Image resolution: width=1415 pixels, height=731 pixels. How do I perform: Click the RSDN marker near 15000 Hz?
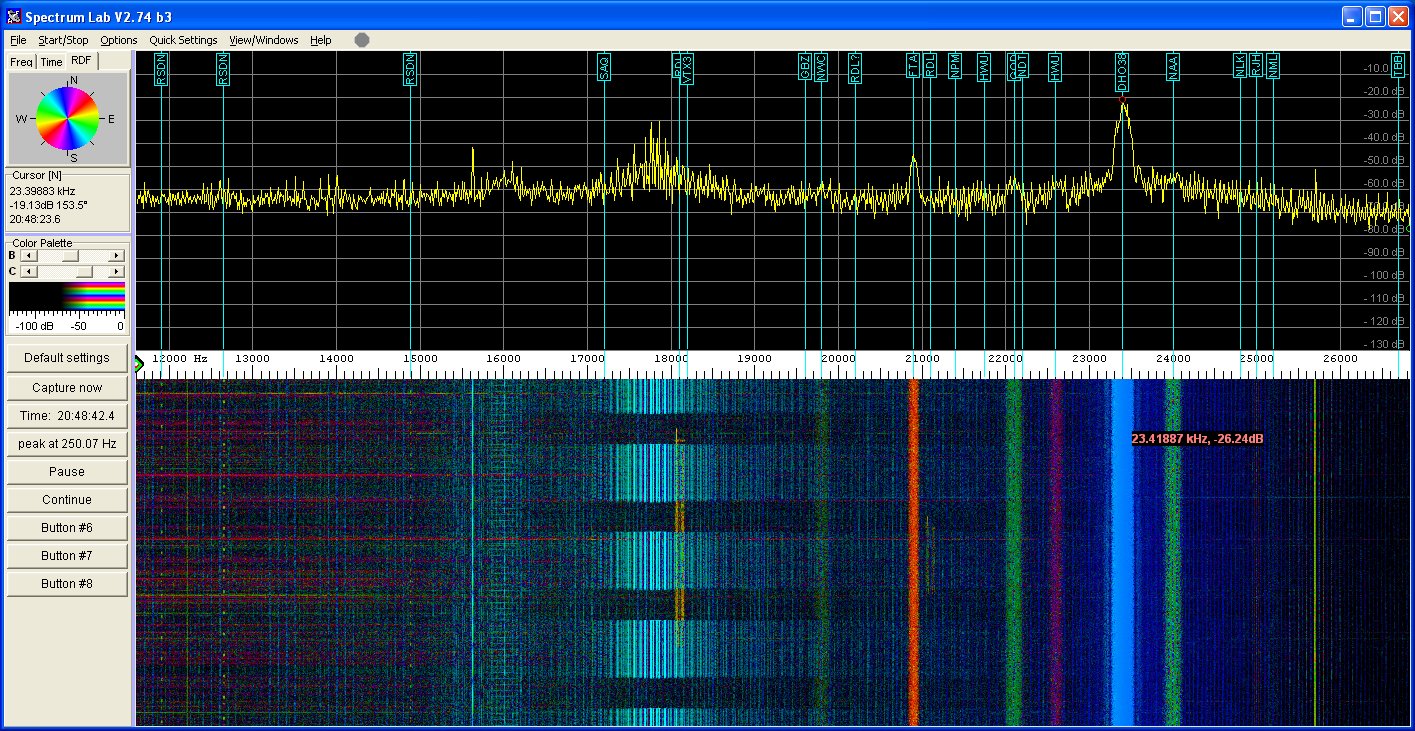(411, 70)
